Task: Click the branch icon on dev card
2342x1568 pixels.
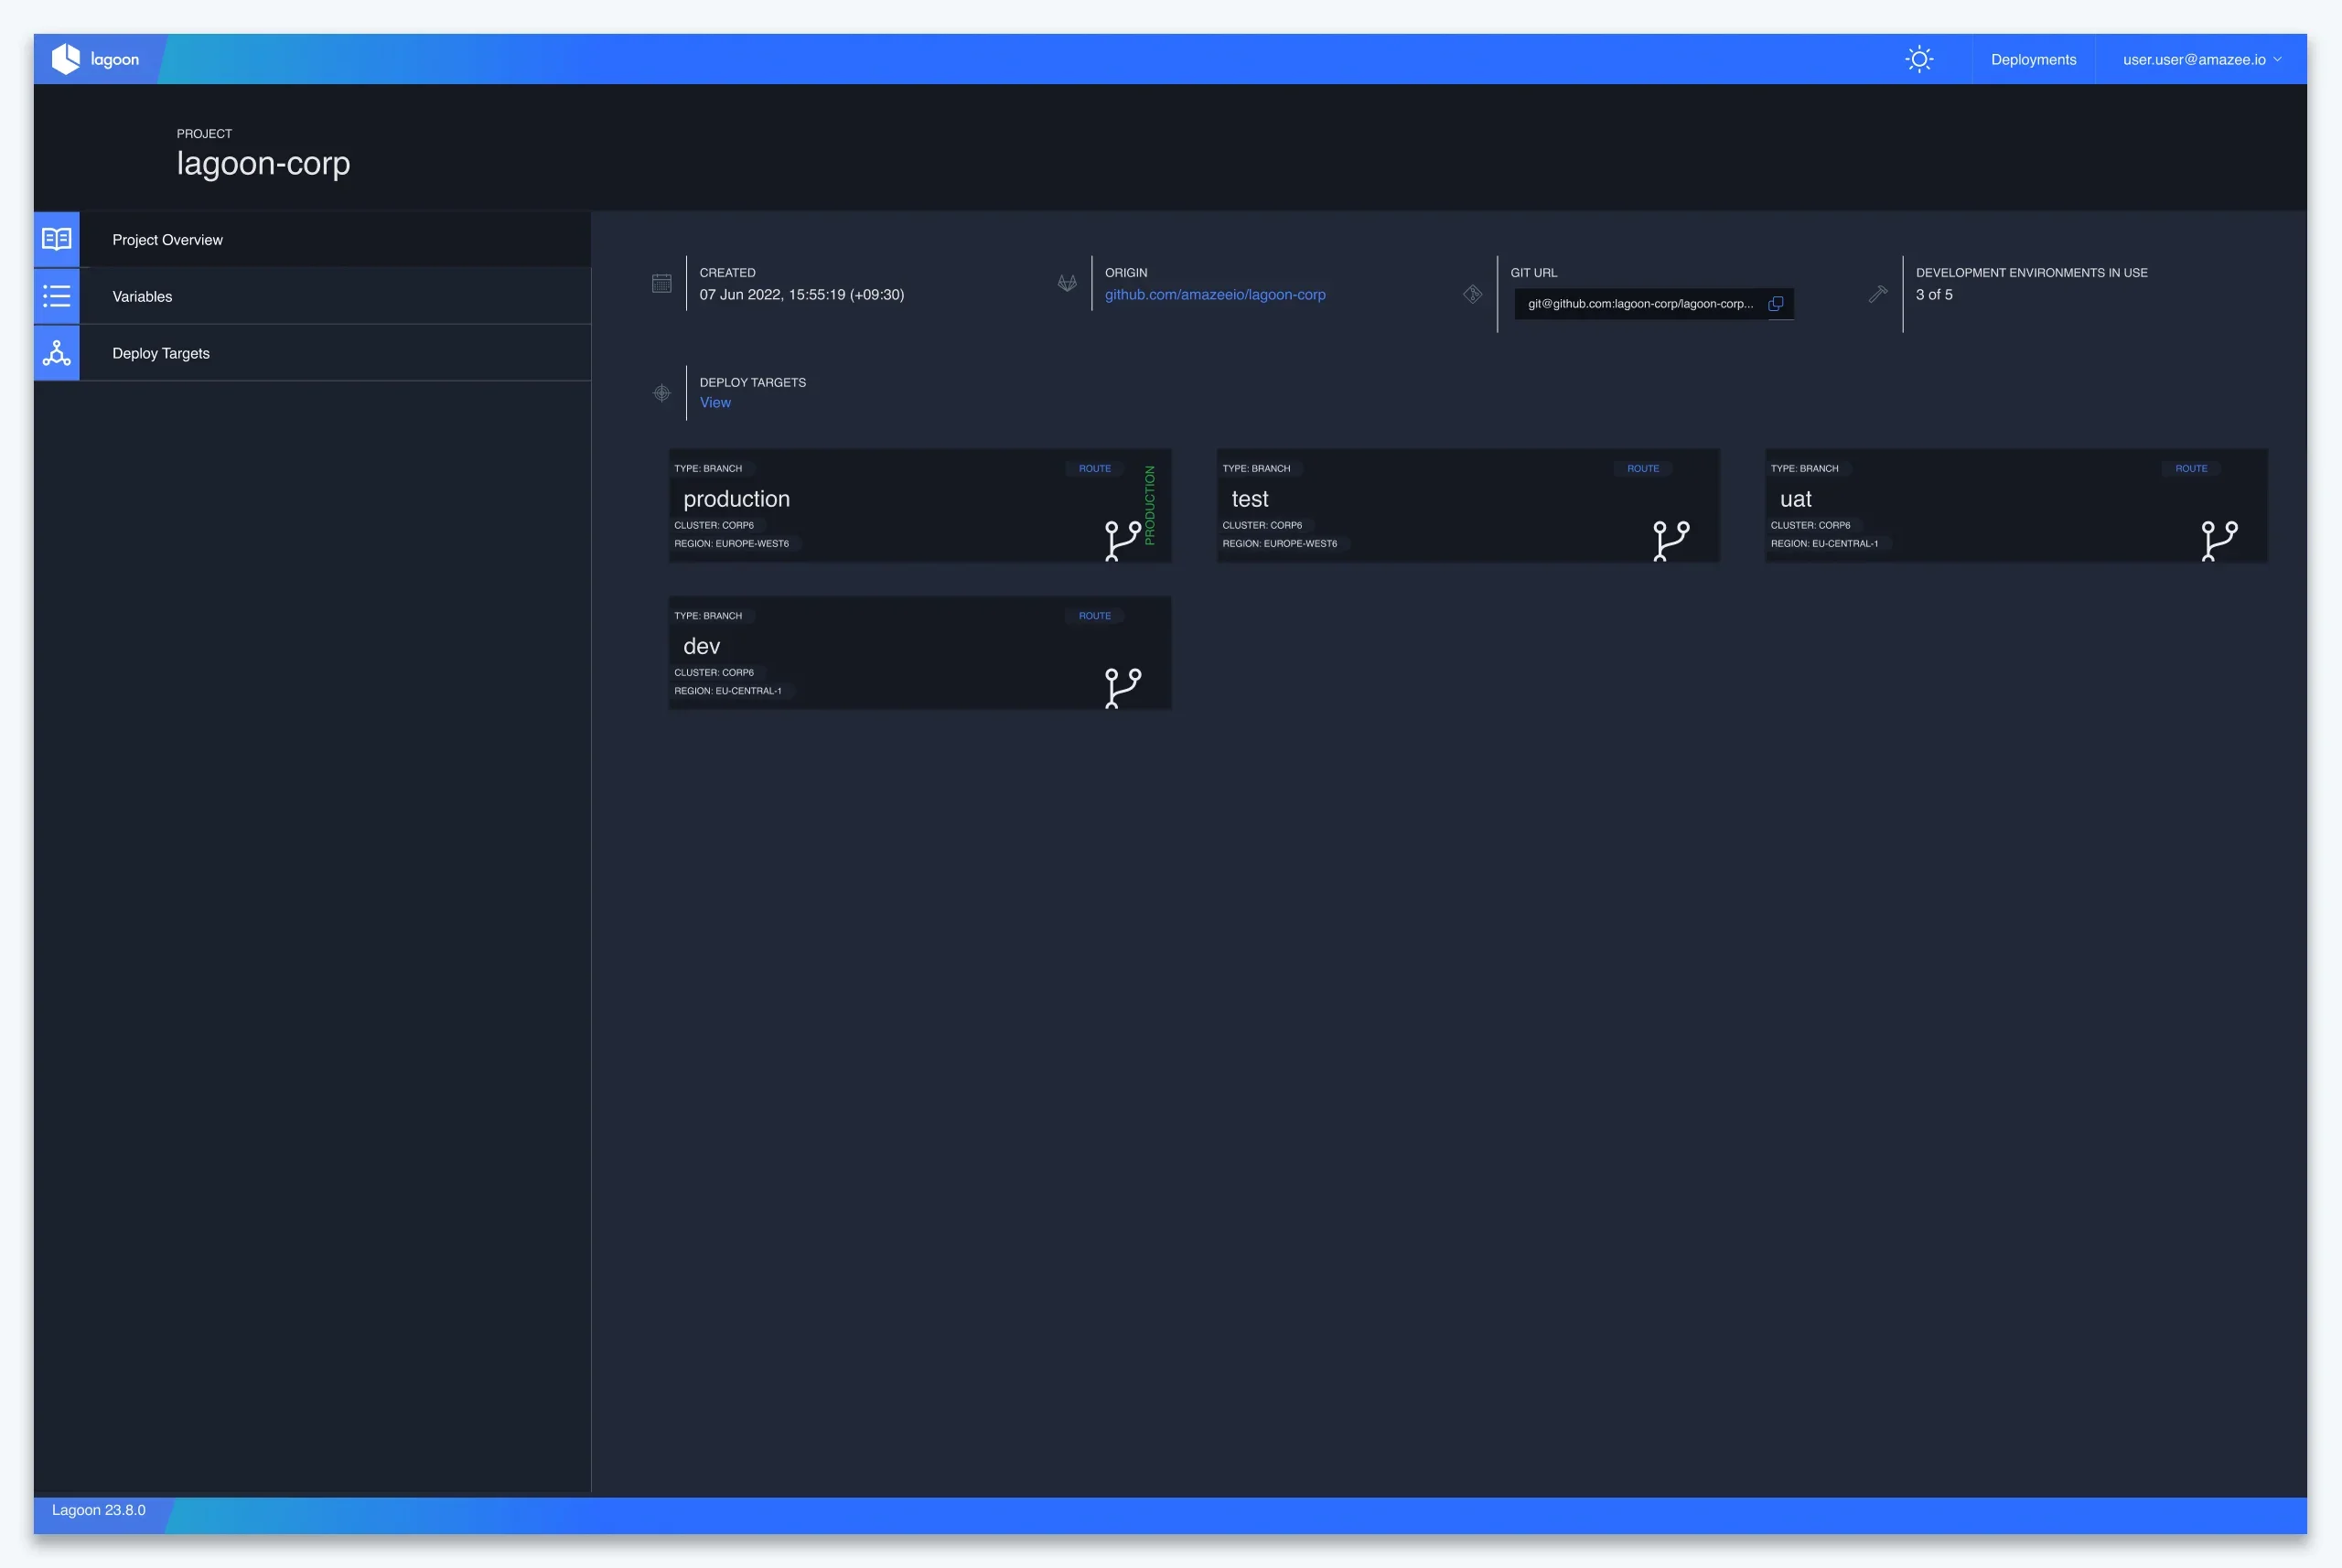Action: (1122, 688)
